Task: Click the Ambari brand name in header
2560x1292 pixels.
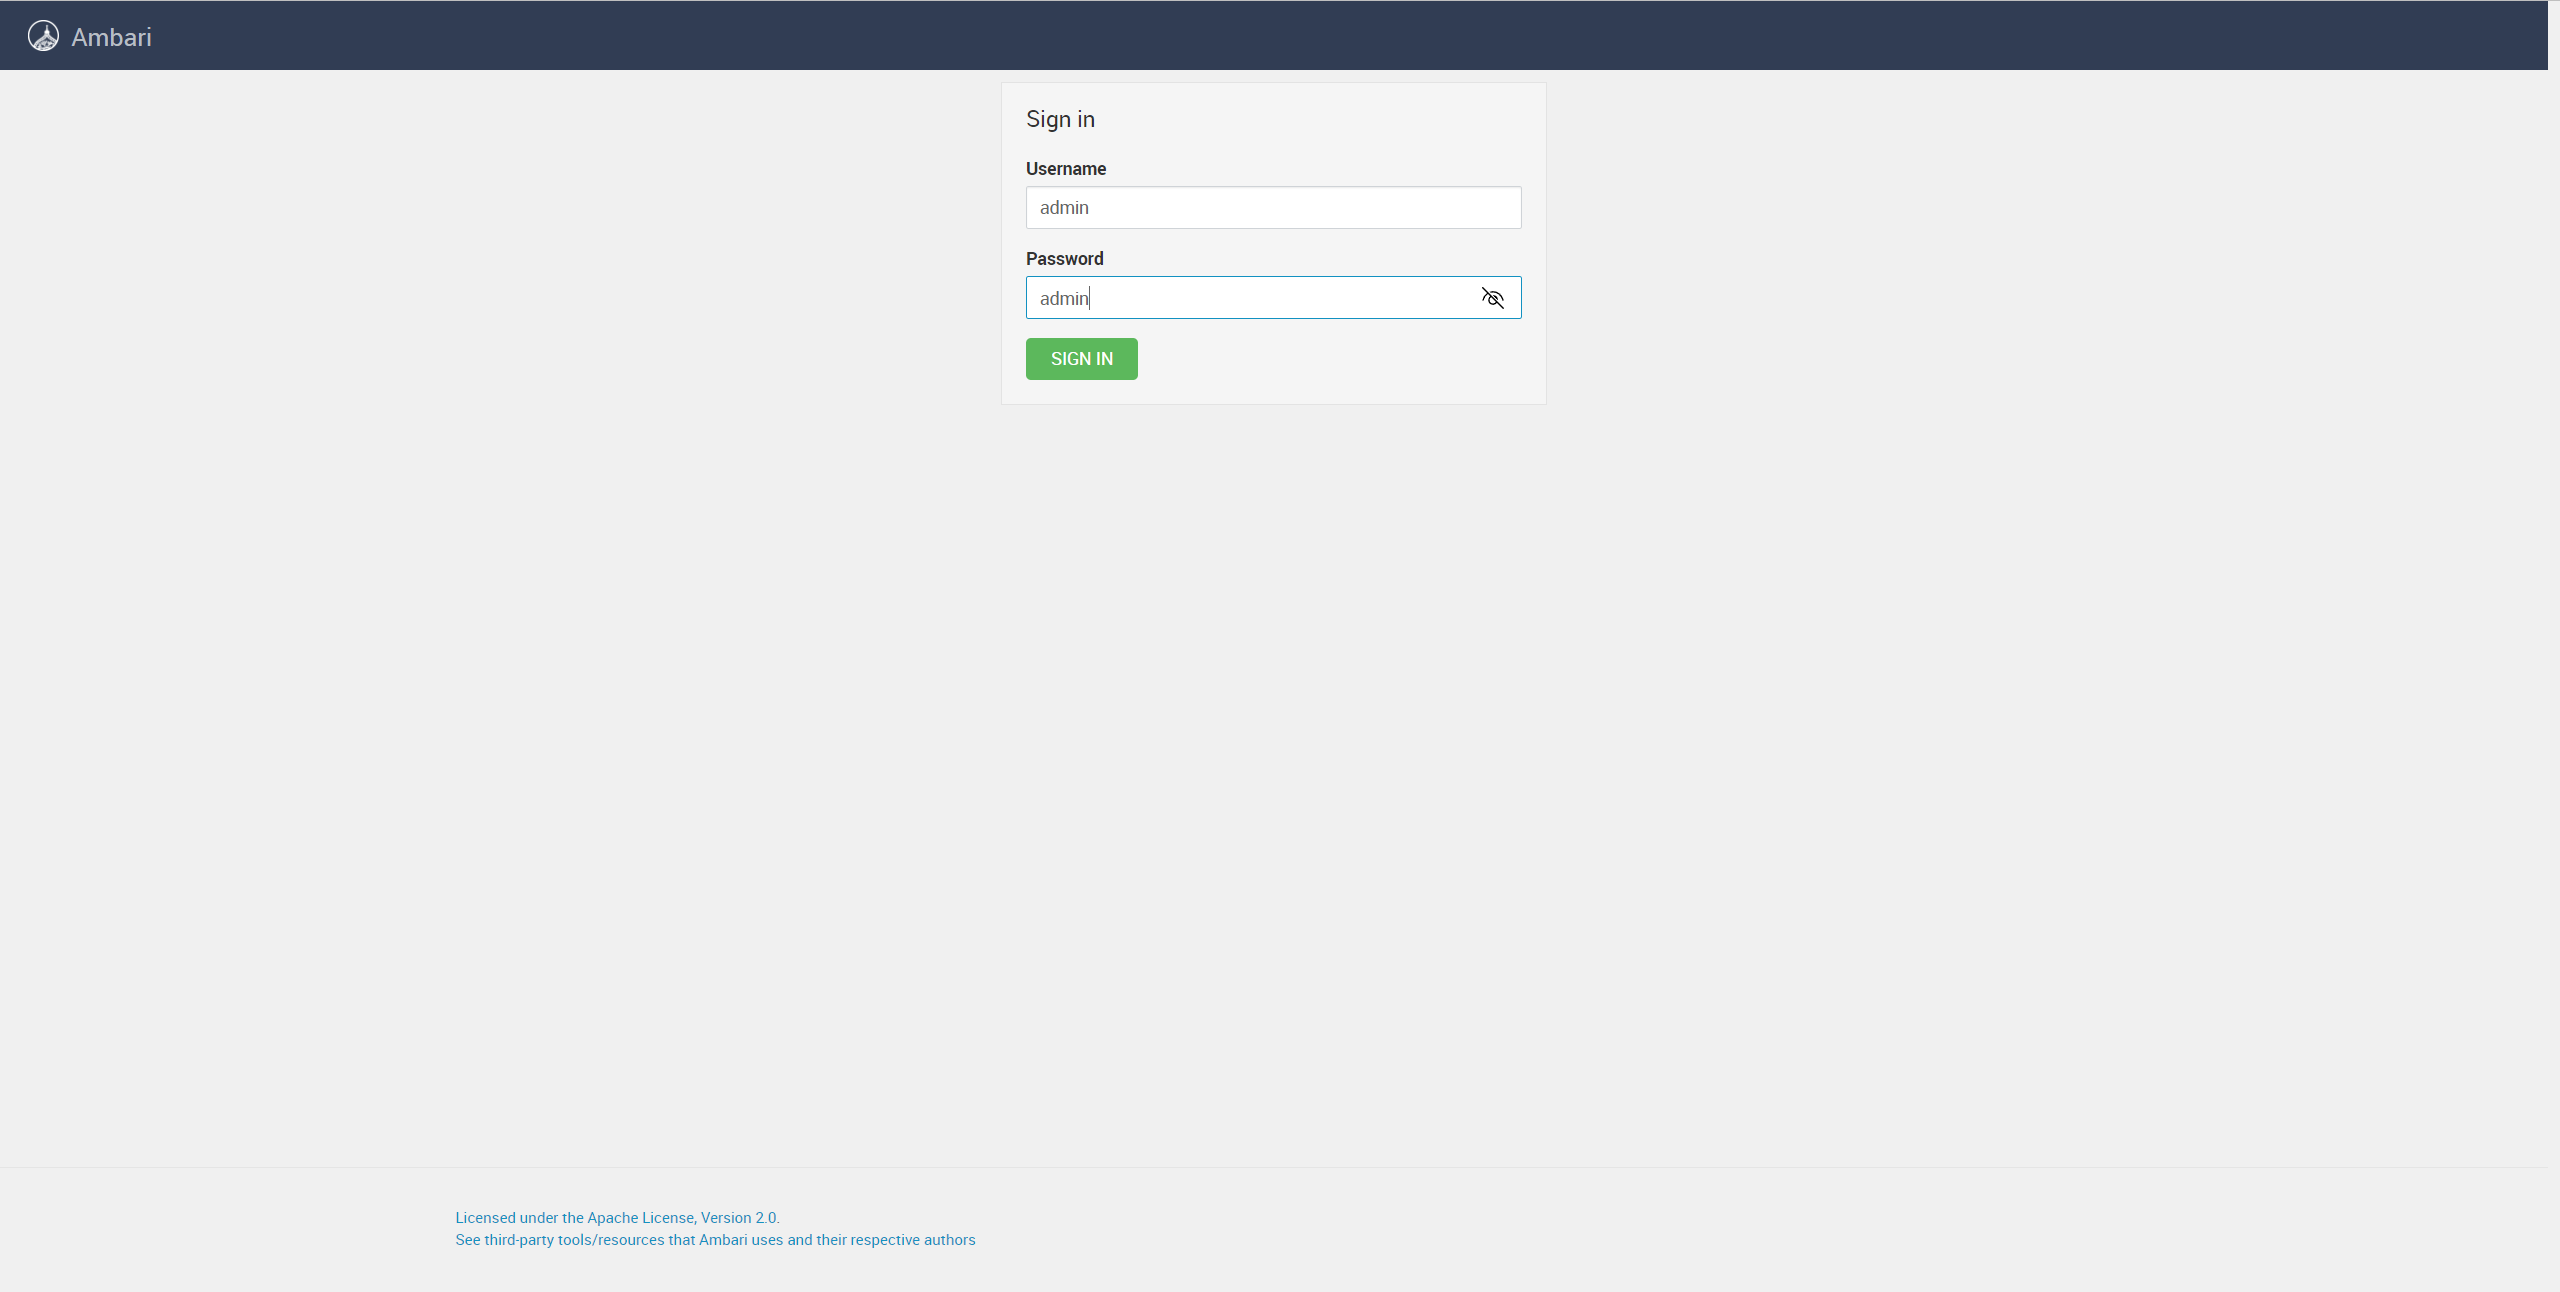Action: click(x=111, y=37)
